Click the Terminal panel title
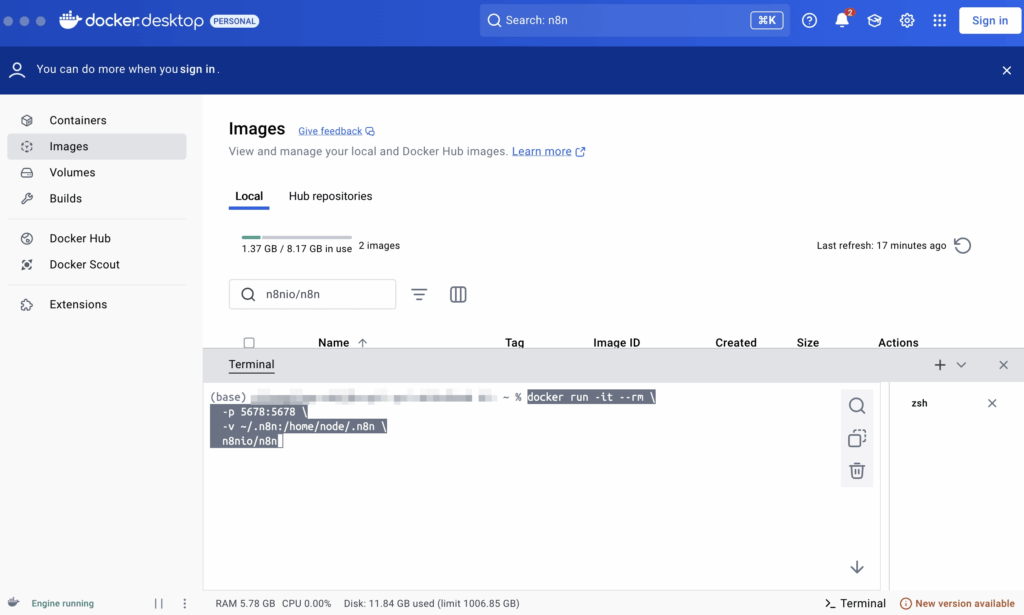The width and height of the screenshot is (1024, 615). coord(251,364)
